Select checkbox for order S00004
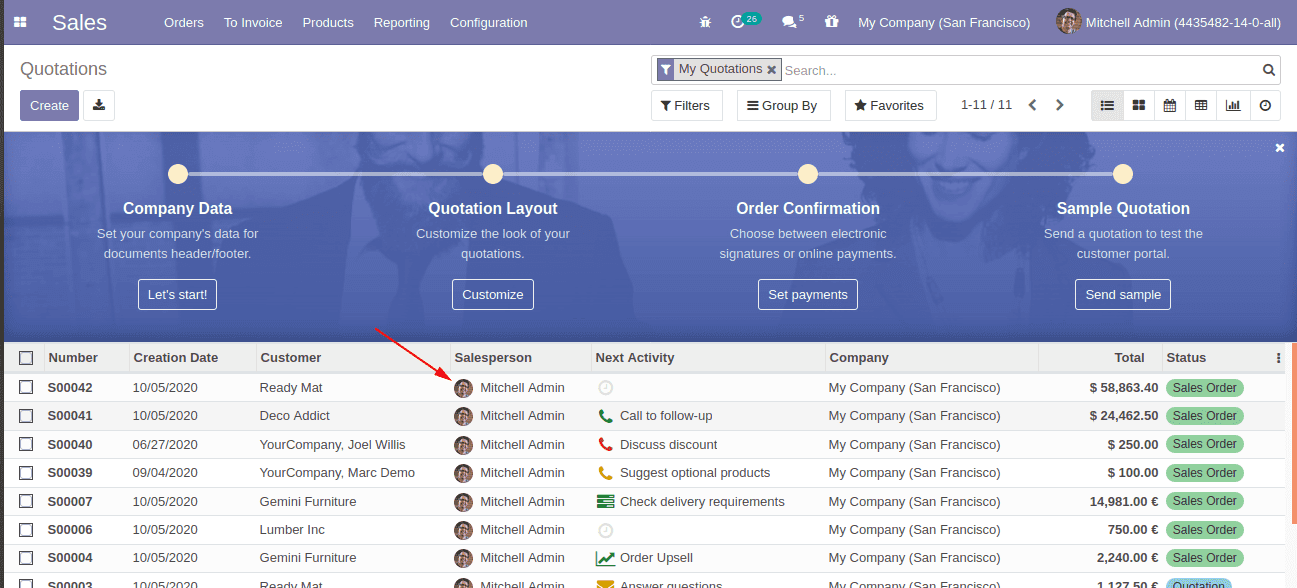Viewport: 1297px width, 588px height. point(26,558)
